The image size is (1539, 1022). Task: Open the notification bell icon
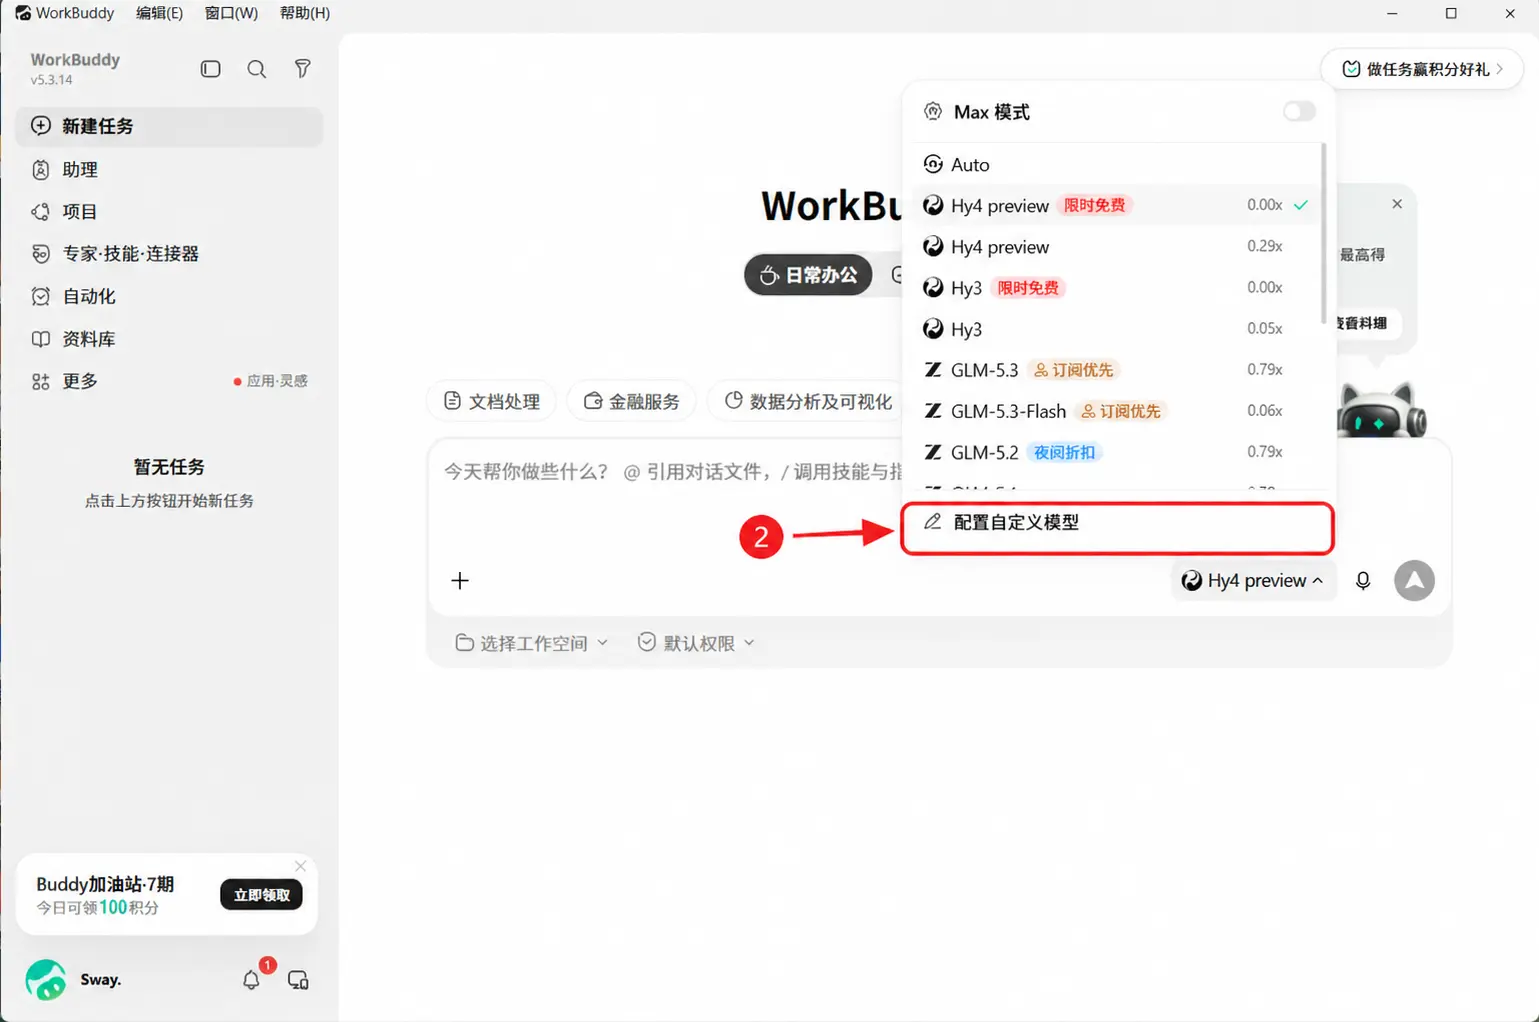click(251, 980)
